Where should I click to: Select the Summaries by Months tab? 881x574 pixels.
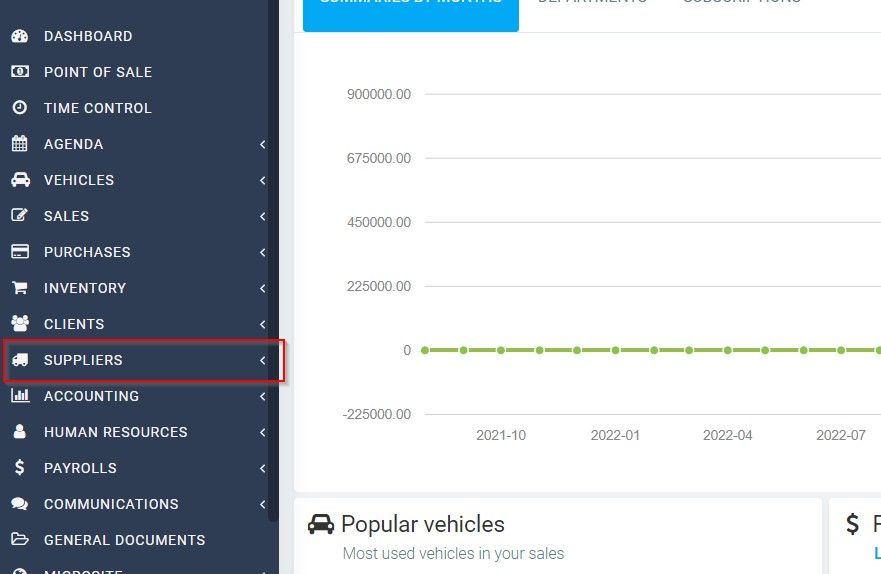410,10
